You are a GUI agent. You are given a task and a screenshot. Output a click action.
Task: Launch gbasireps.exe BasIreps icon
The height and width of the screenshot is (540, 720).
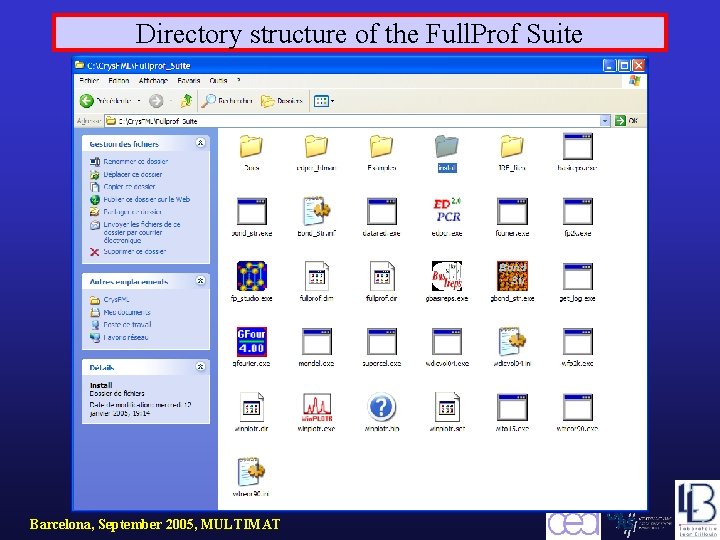(447, 276)
